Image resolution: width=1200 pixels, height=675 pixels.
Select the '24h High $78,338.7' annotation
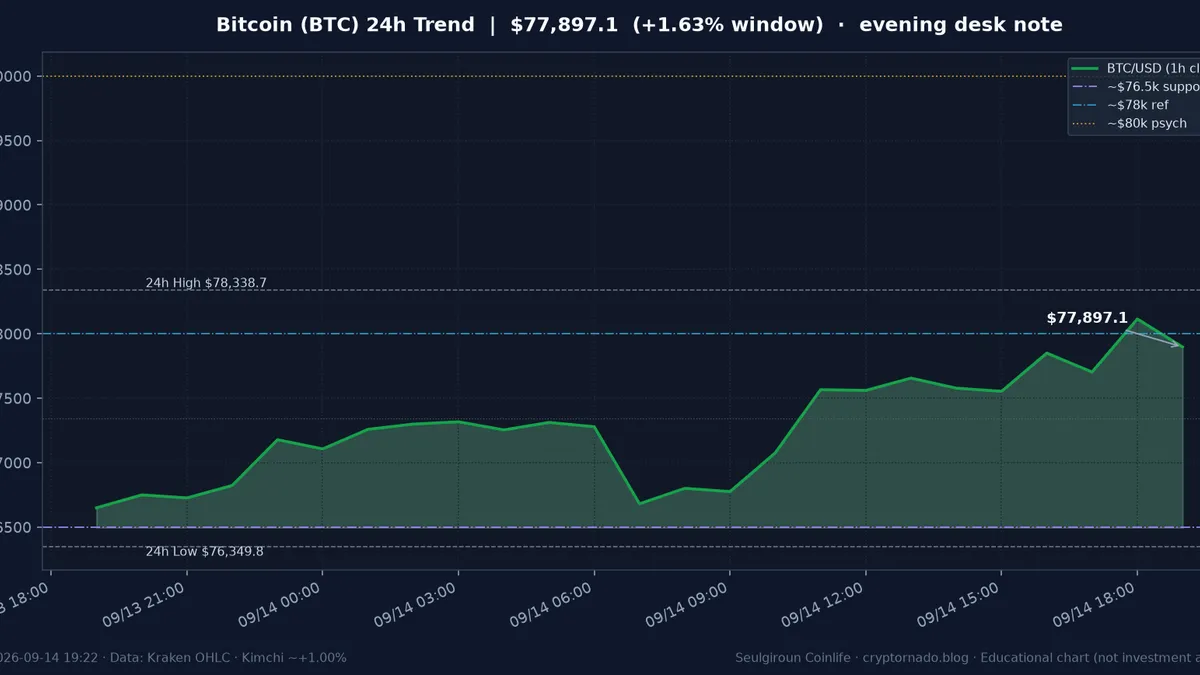point(206,283)
